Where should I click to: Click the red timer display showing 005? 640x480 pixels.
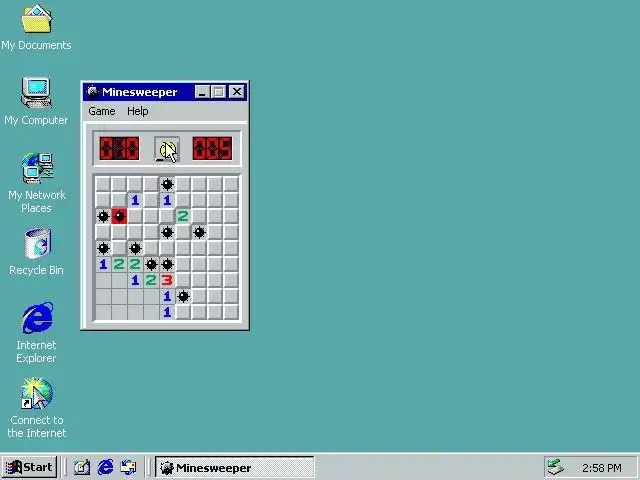[x=212, y=148]
